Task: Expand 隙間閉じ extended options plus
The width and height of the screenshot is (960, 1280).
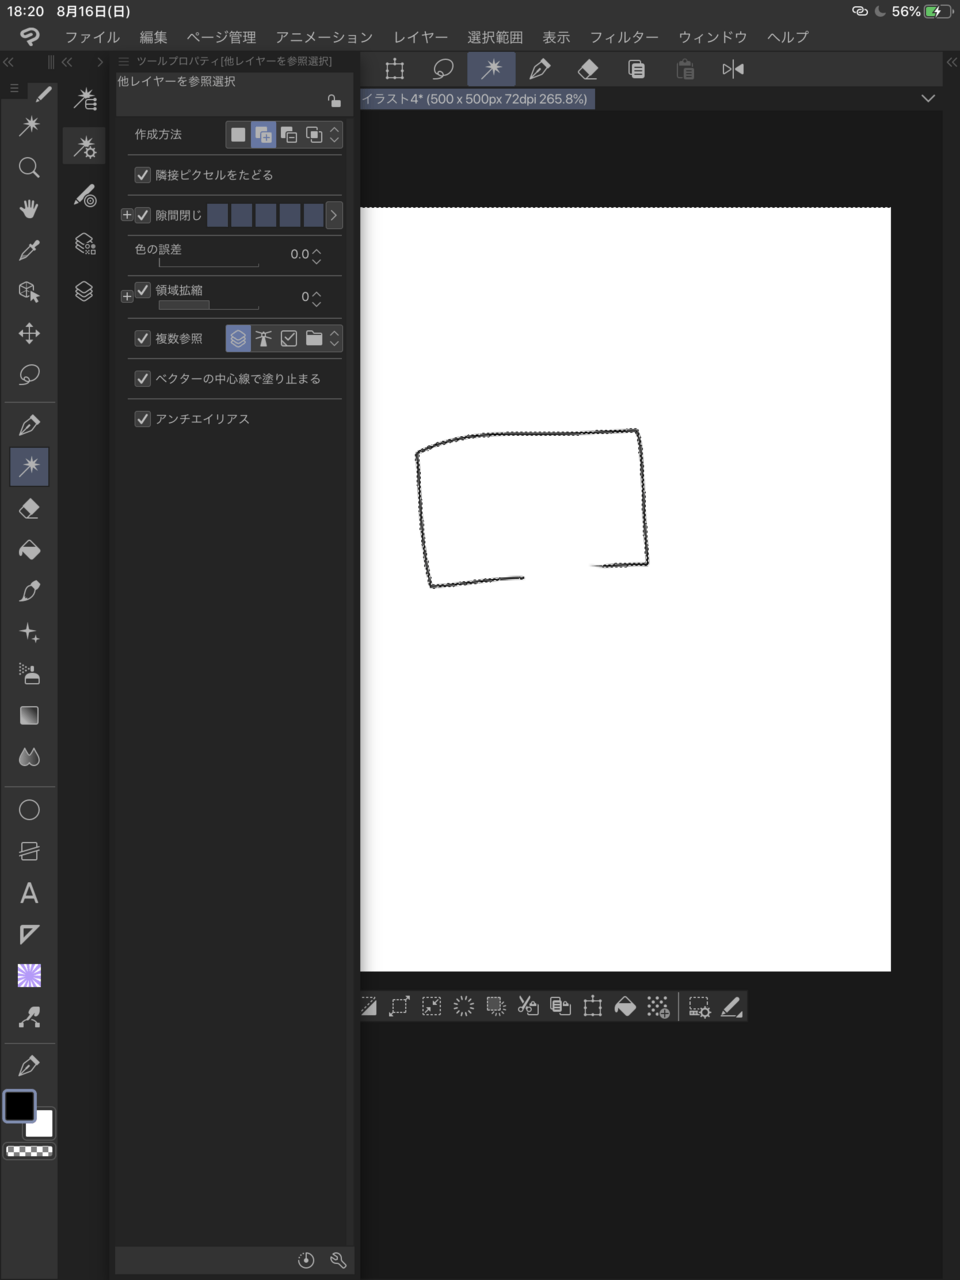Action: 126,215
